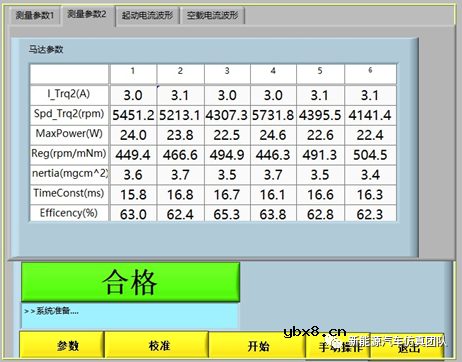462x362 pixels.
Task: Click speed cell 4141.4
Action: [370, 115]
